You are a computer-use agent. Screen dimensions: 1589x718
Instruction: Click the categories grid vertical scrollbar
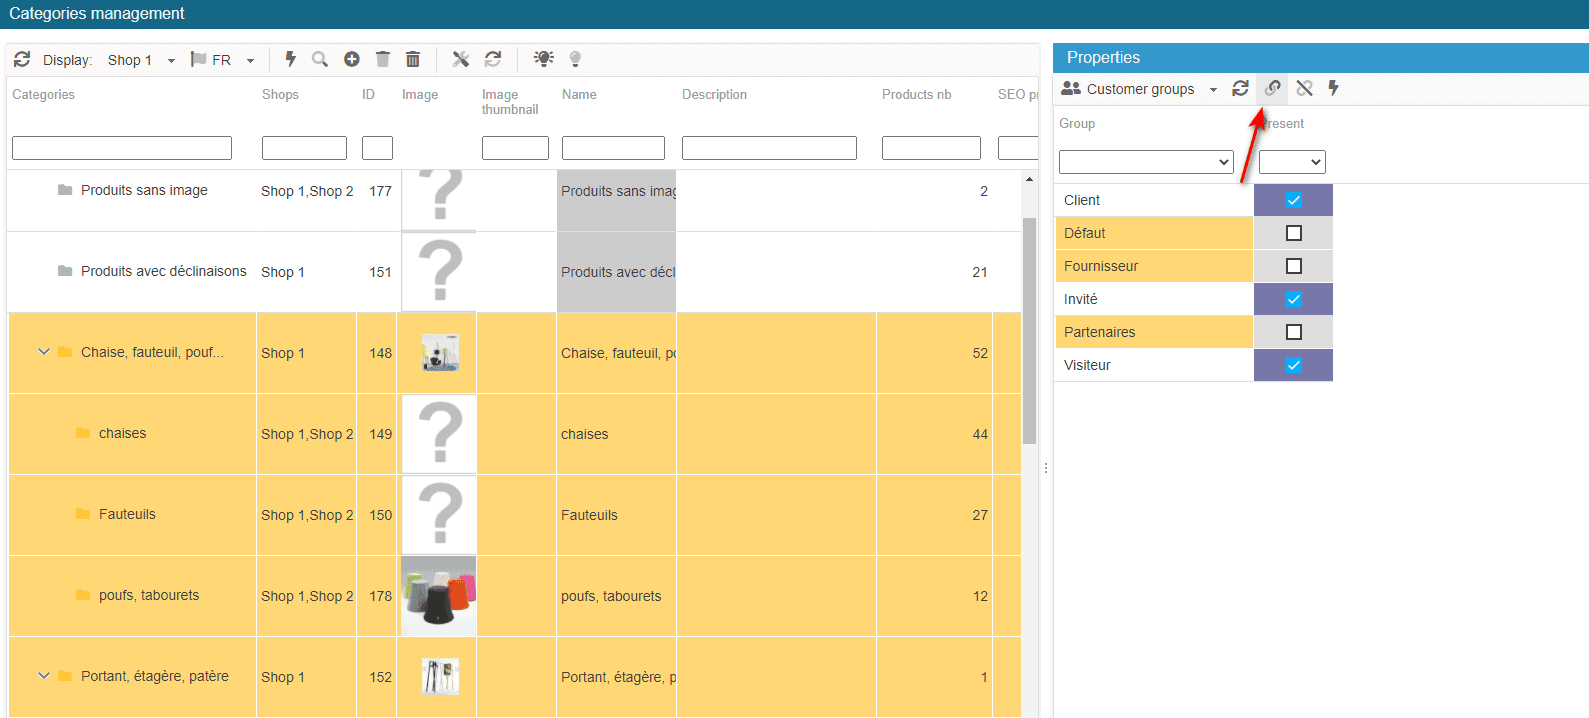pyautogui.click(x=1029, y=330)
